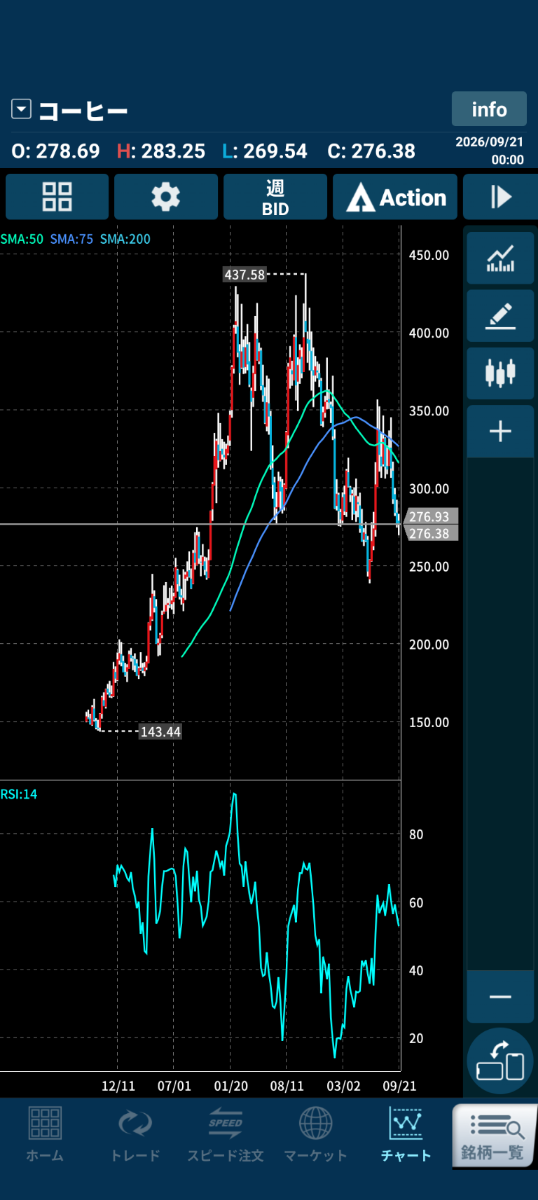Image resolution: width=538 pixels, height=1200 pixels.
Task: Open スピード注文 tab
Action: (x=225, y=1135)
